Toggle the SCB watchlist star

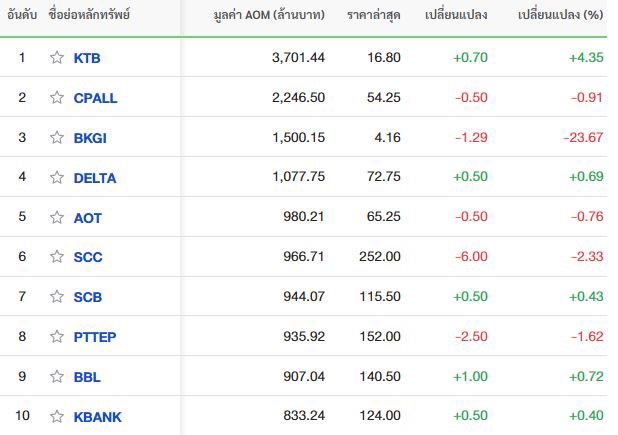pos(57,296)
